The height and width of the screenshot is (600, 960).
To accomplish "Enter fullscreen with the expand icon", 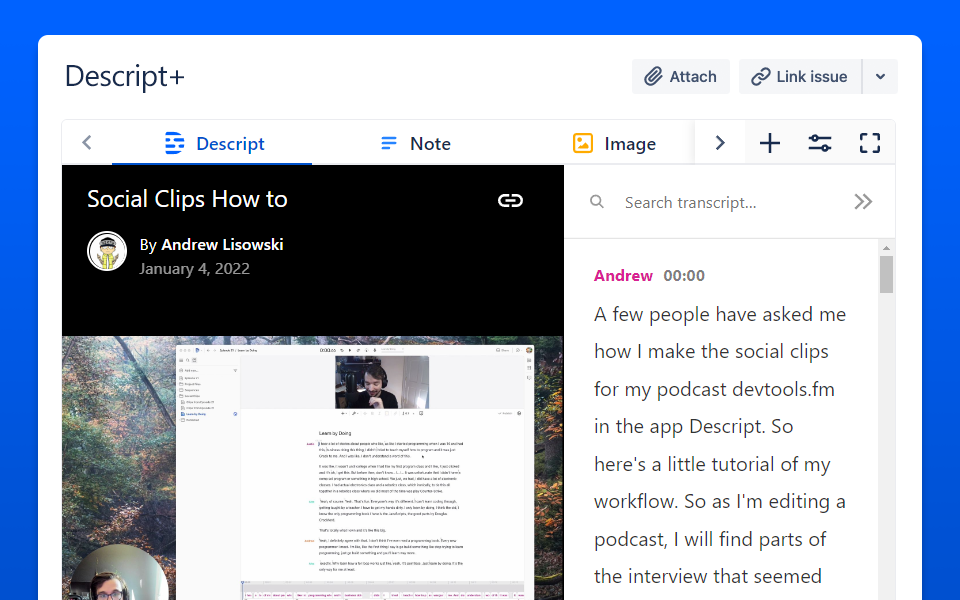I will tap(870, 143).
